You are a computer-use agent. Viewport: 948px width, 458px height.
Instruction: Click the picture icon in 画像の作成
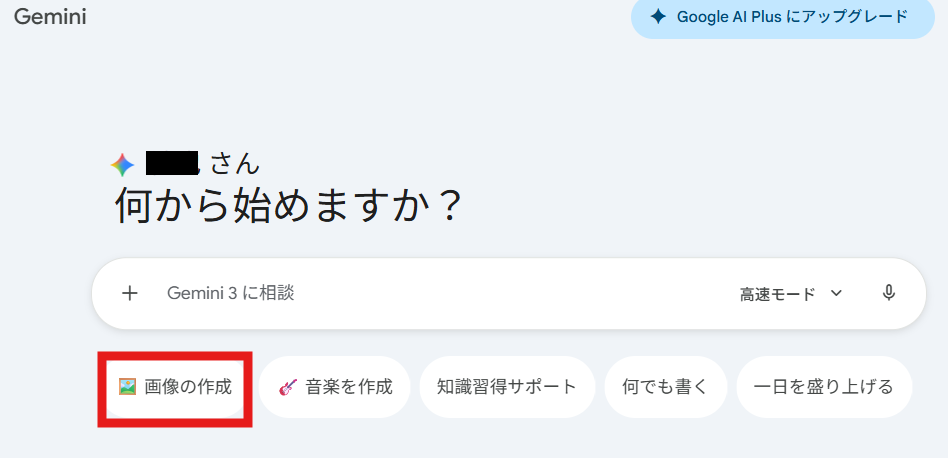[x=127, y=386]
